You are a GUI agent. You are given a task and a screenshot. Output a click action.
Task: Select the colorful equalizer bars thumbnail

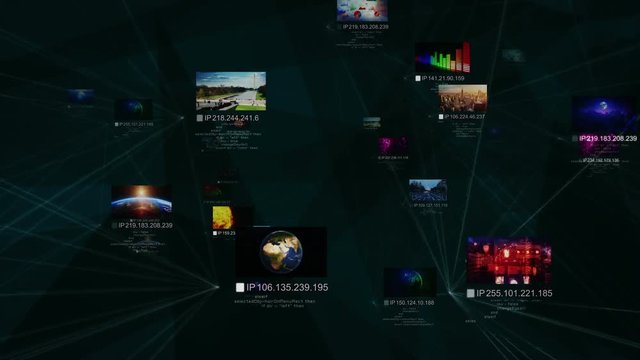click(443, 57)
